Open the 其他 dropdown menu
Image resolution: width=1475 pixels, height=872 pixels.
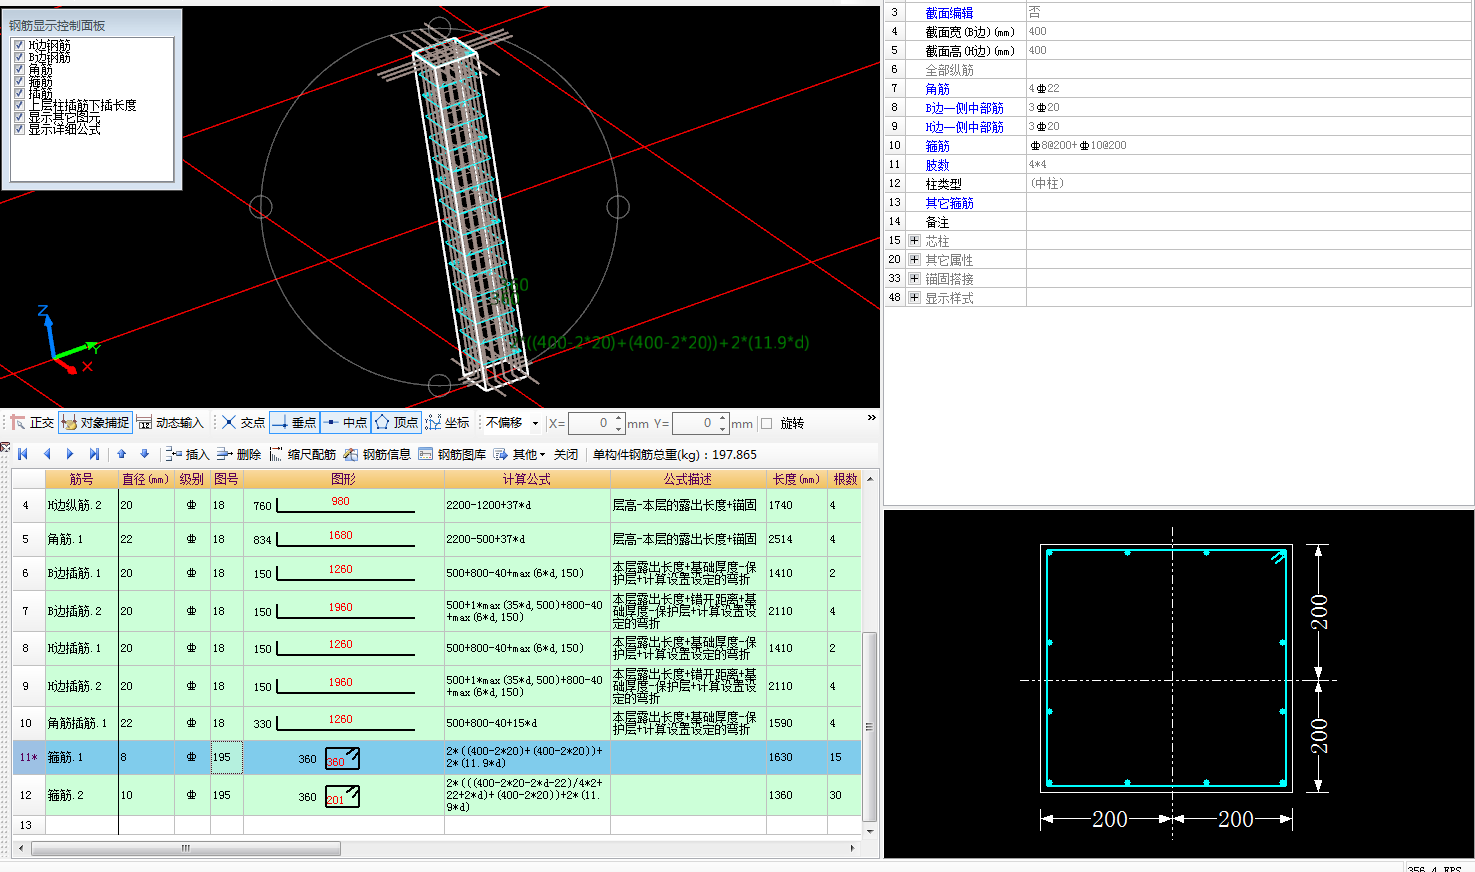(520, 454)
